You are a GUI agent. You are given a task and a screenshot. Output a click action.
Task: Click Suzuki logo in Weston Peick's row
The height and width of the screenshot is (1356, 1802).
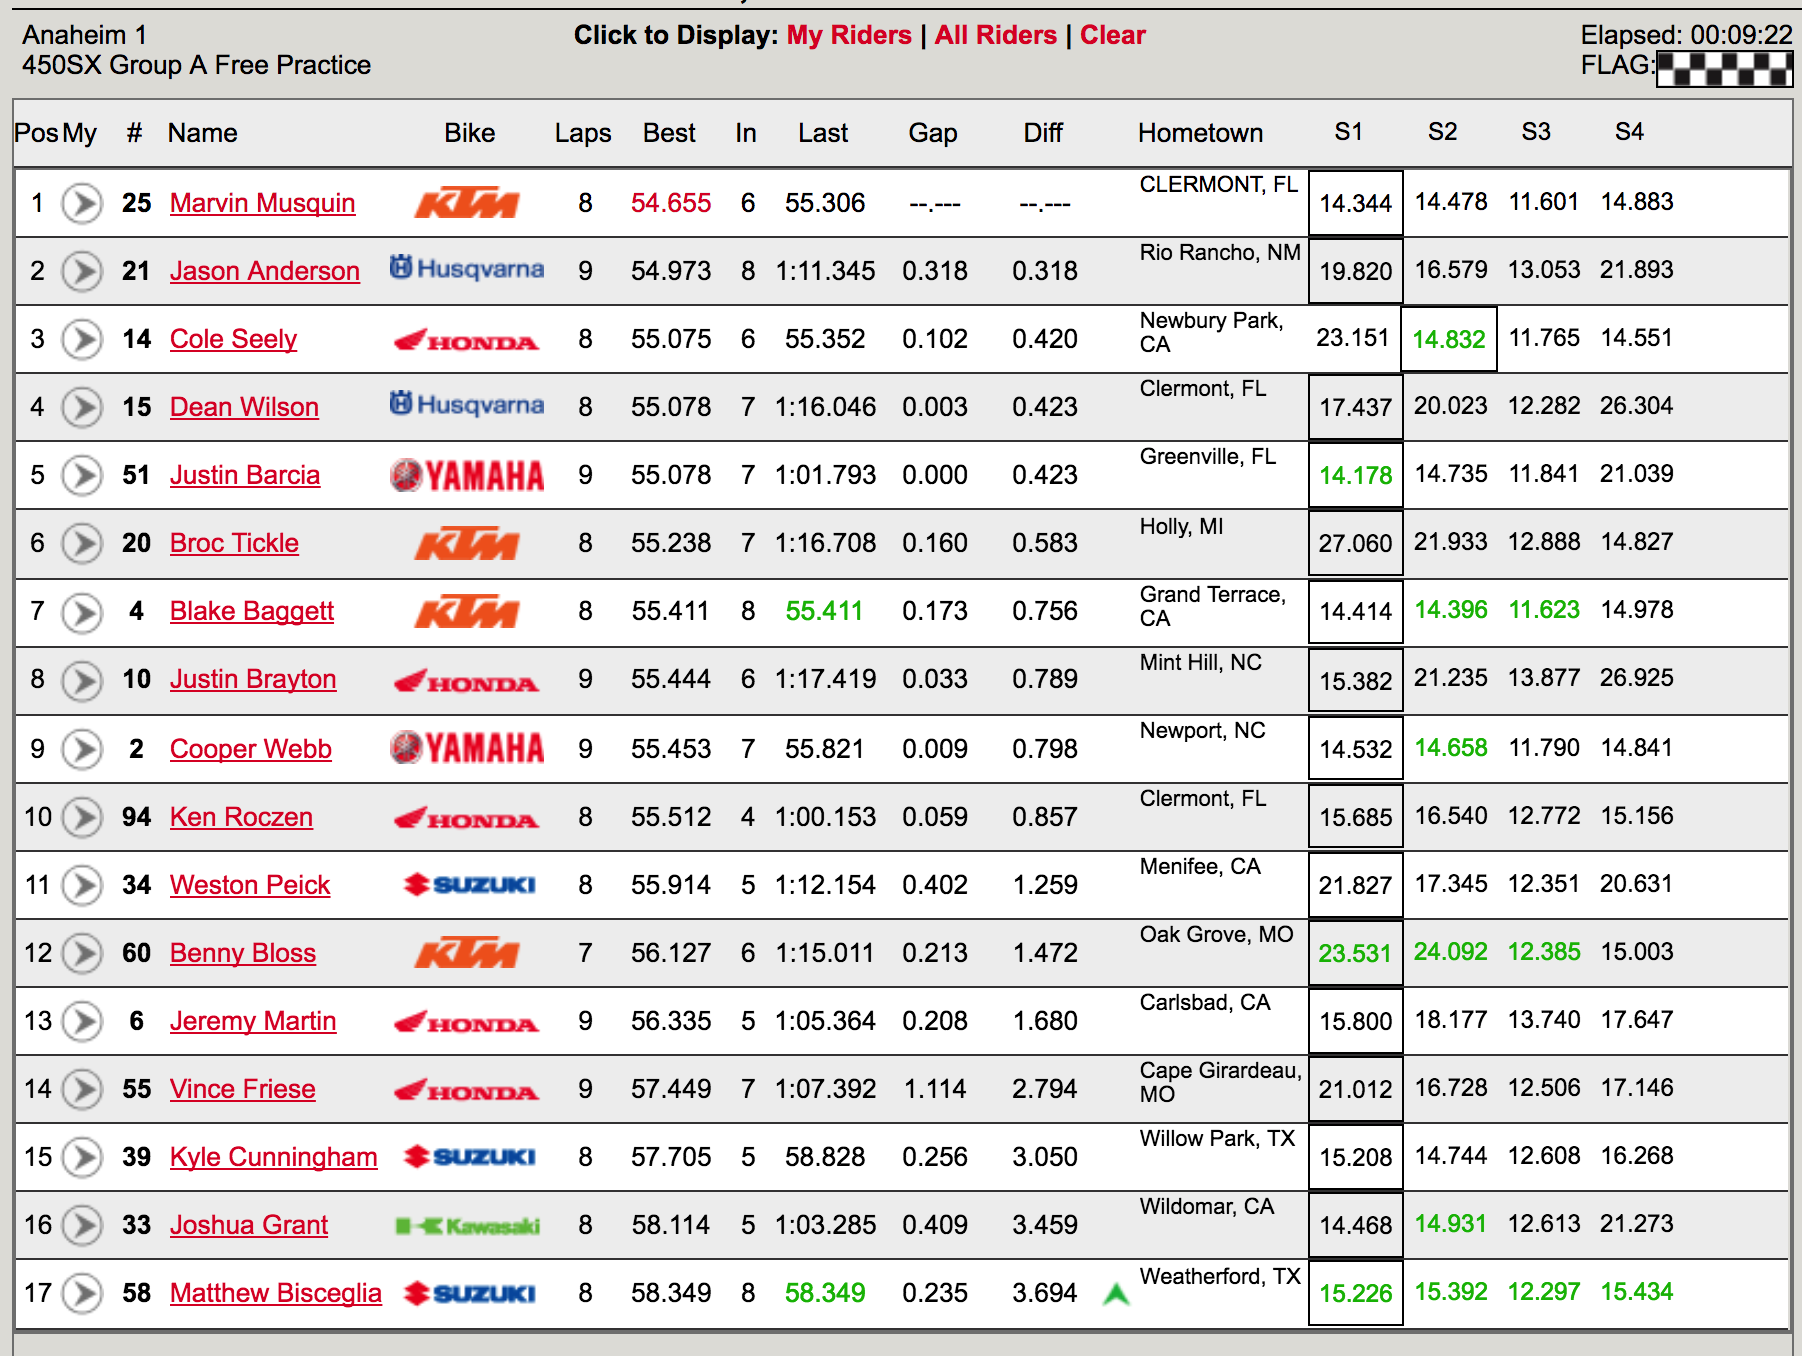[469, 885]
